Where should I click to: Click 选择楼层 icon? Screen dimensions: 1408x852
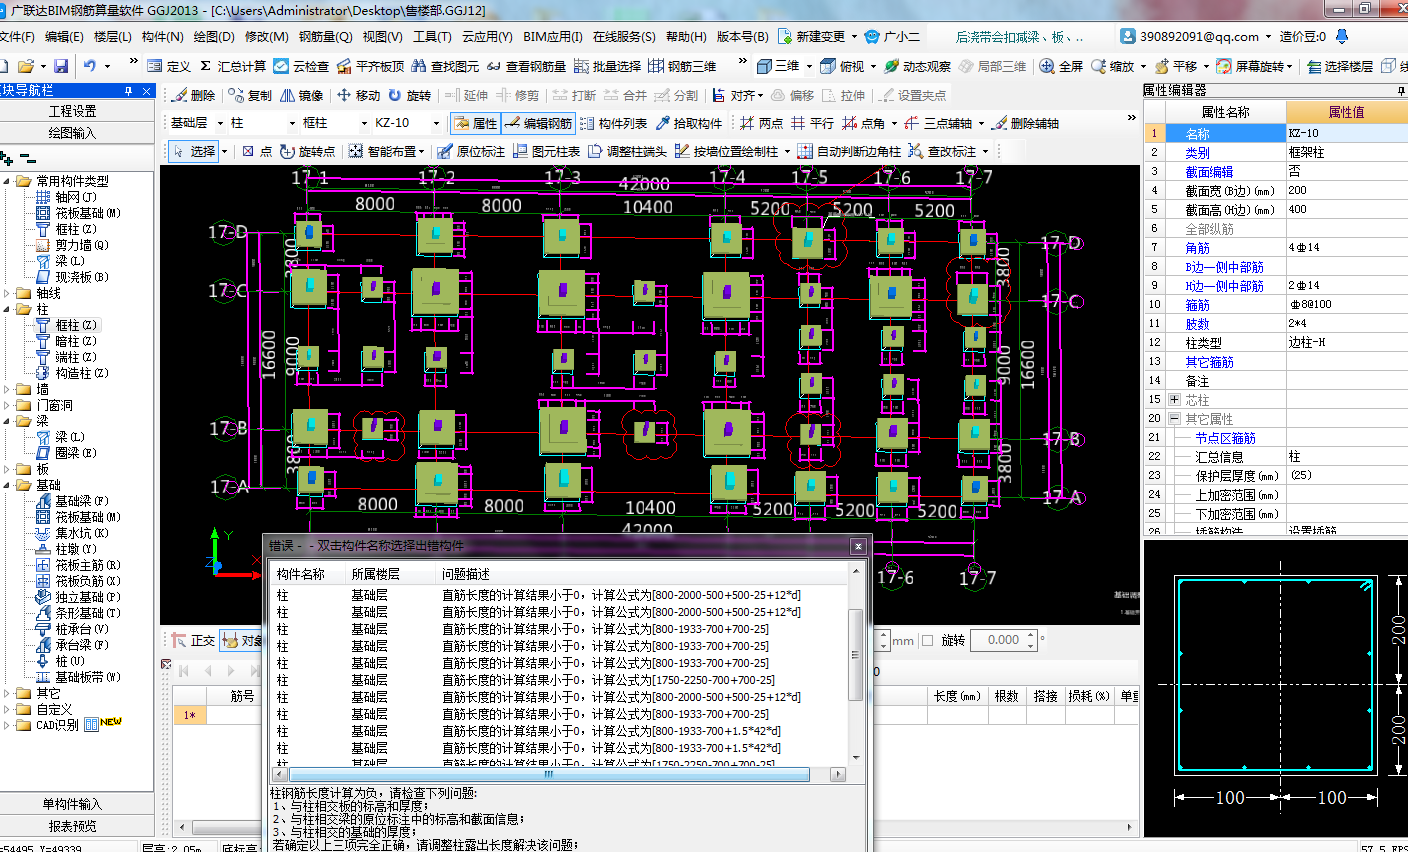[x=1314, y=66]
